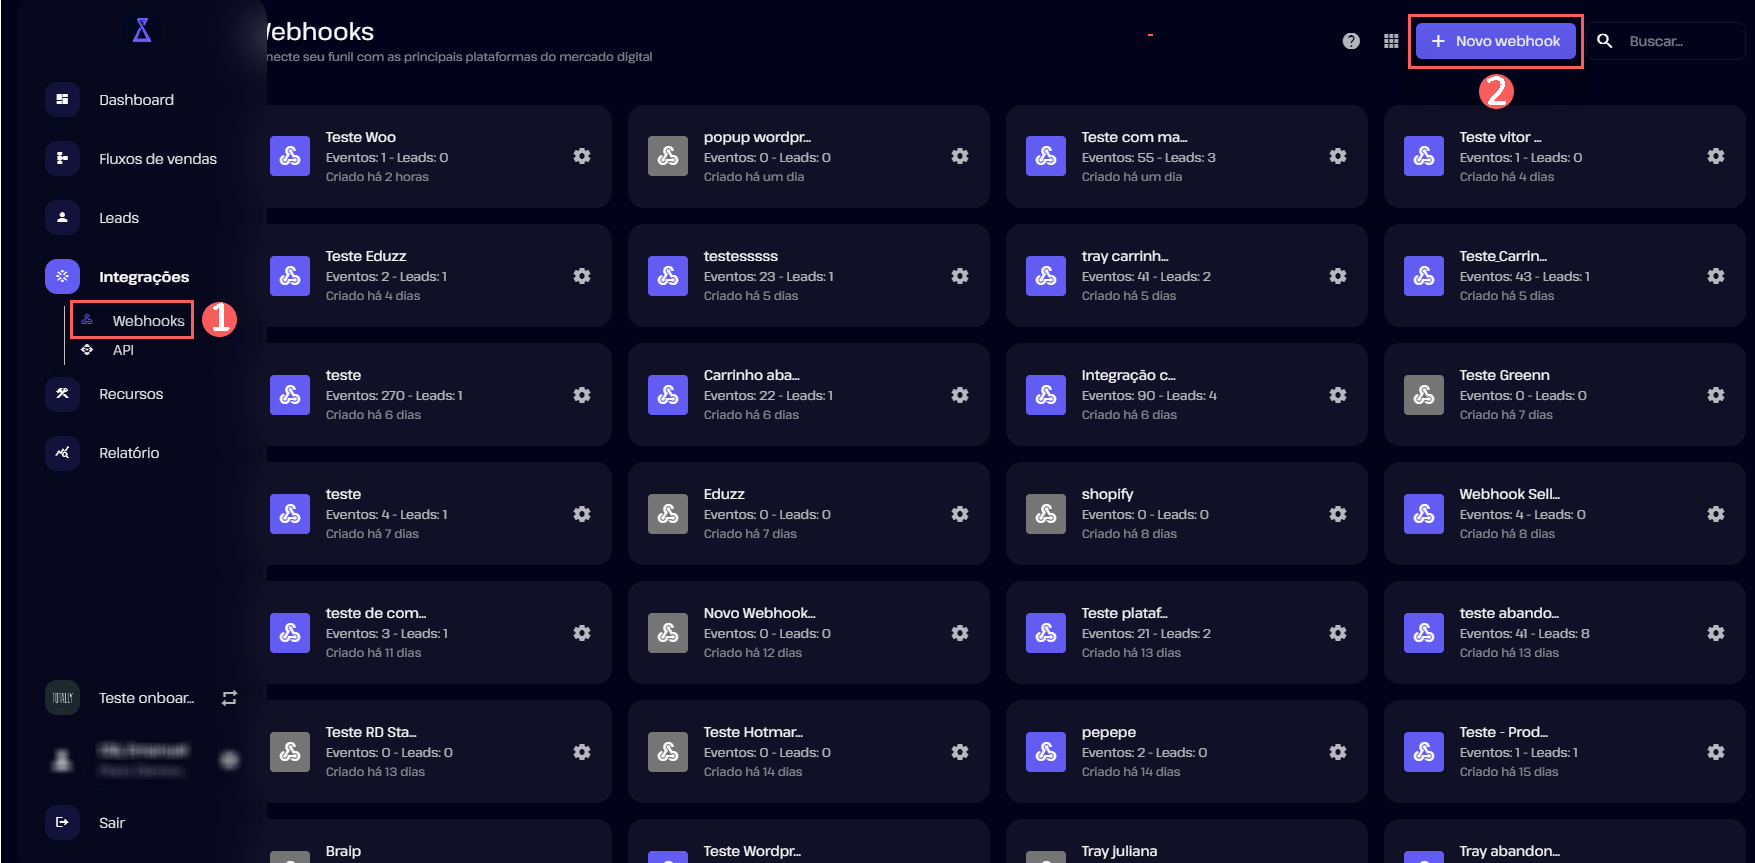
Task: Open gear settings for pepepe webhook
Action: click(1337, 752)
